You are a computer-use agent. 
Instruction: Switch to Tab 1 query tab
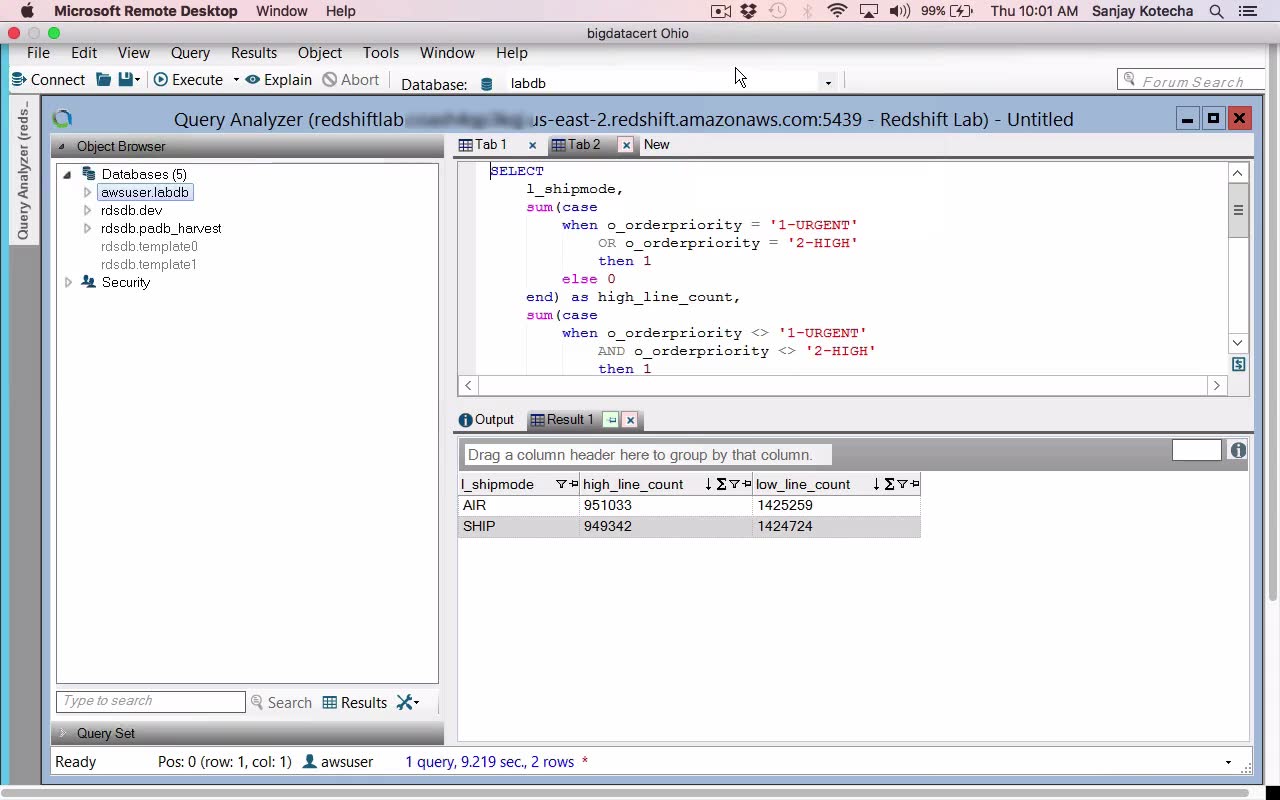click(490, 145)
